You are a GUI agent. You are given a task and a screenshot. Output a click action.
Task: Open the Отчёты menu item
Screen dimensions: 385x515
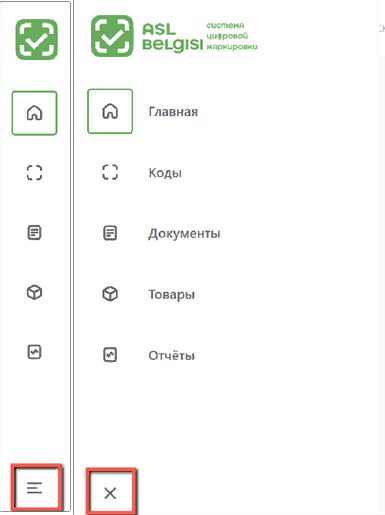pos(172,355)
